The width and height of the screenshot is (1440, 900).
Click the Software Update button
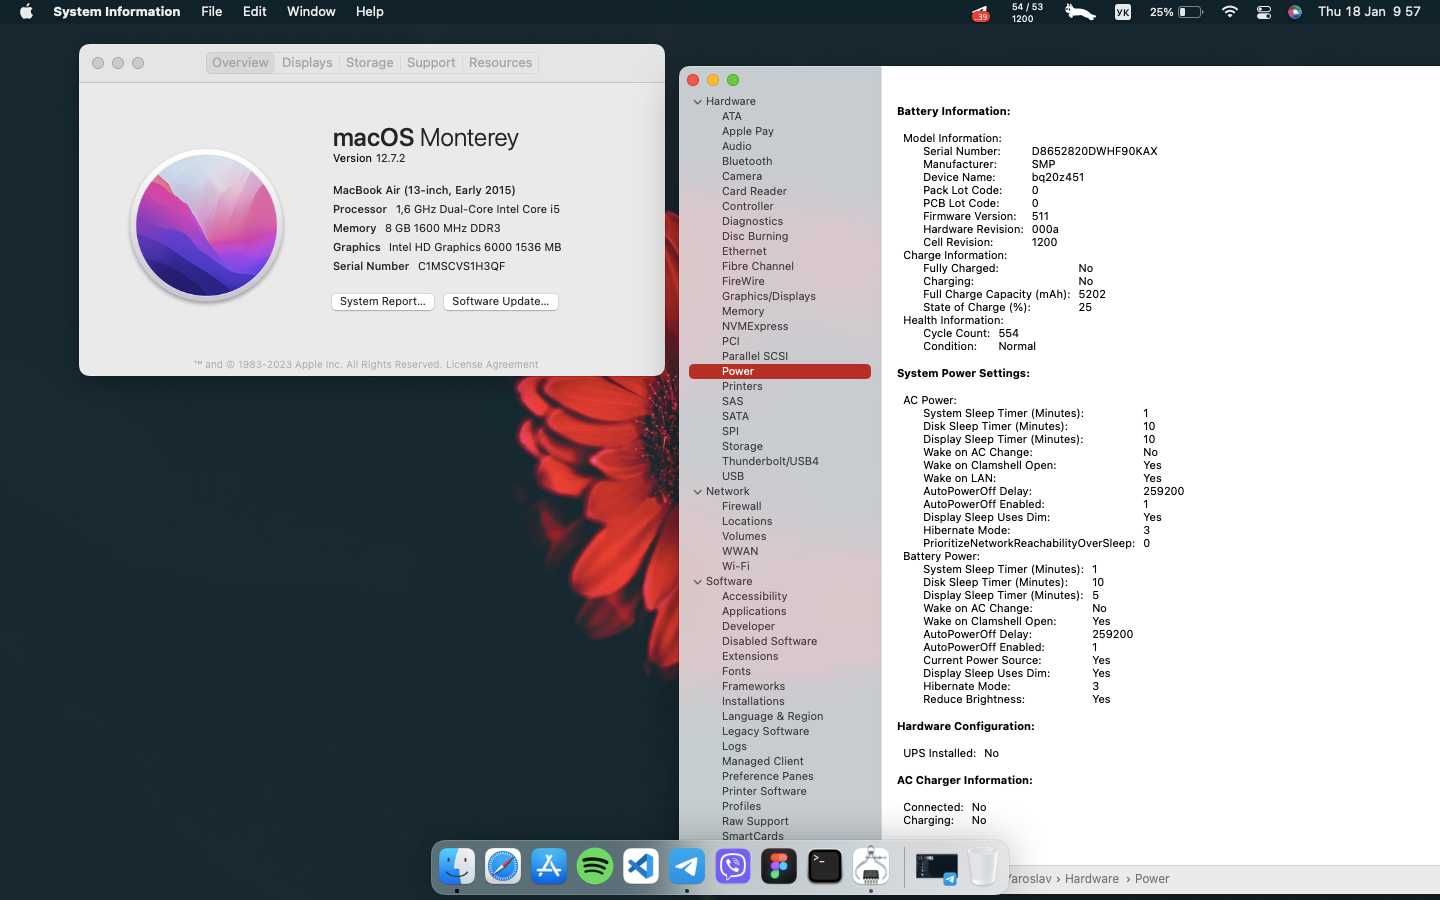[500, 301]
